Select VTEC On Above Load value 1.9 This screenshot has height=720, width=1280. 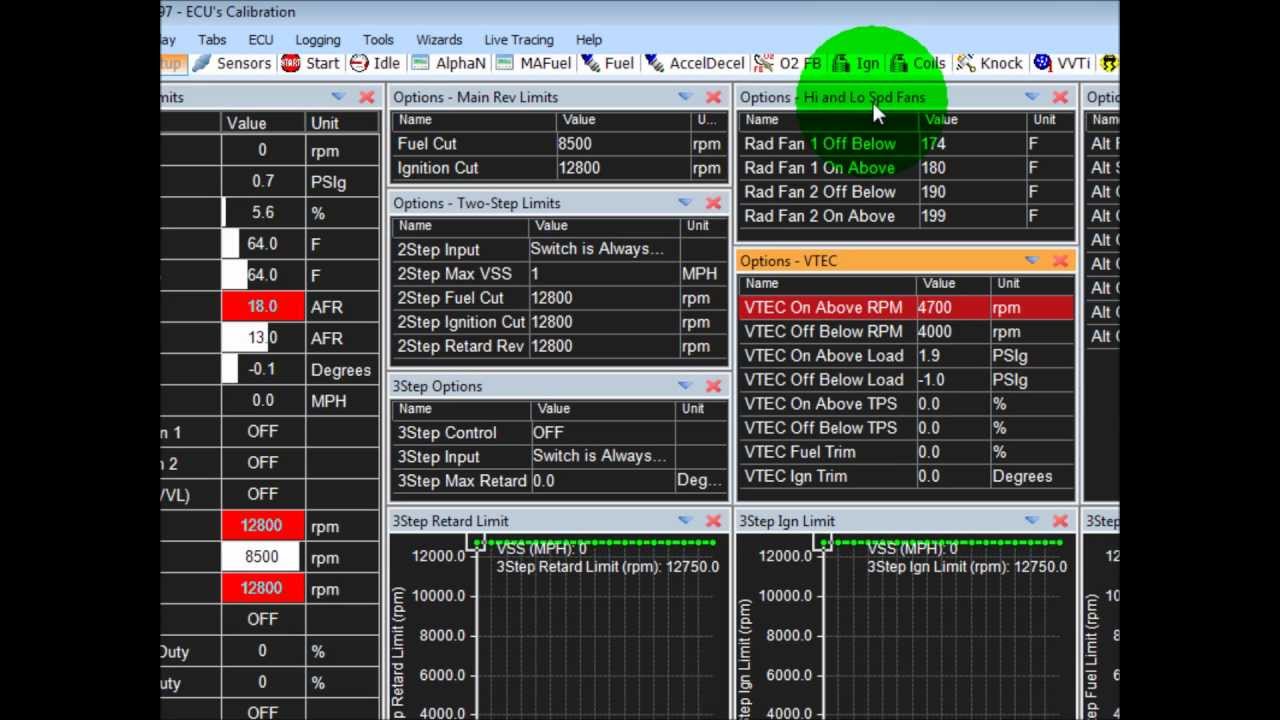click(x=951, y=356)
